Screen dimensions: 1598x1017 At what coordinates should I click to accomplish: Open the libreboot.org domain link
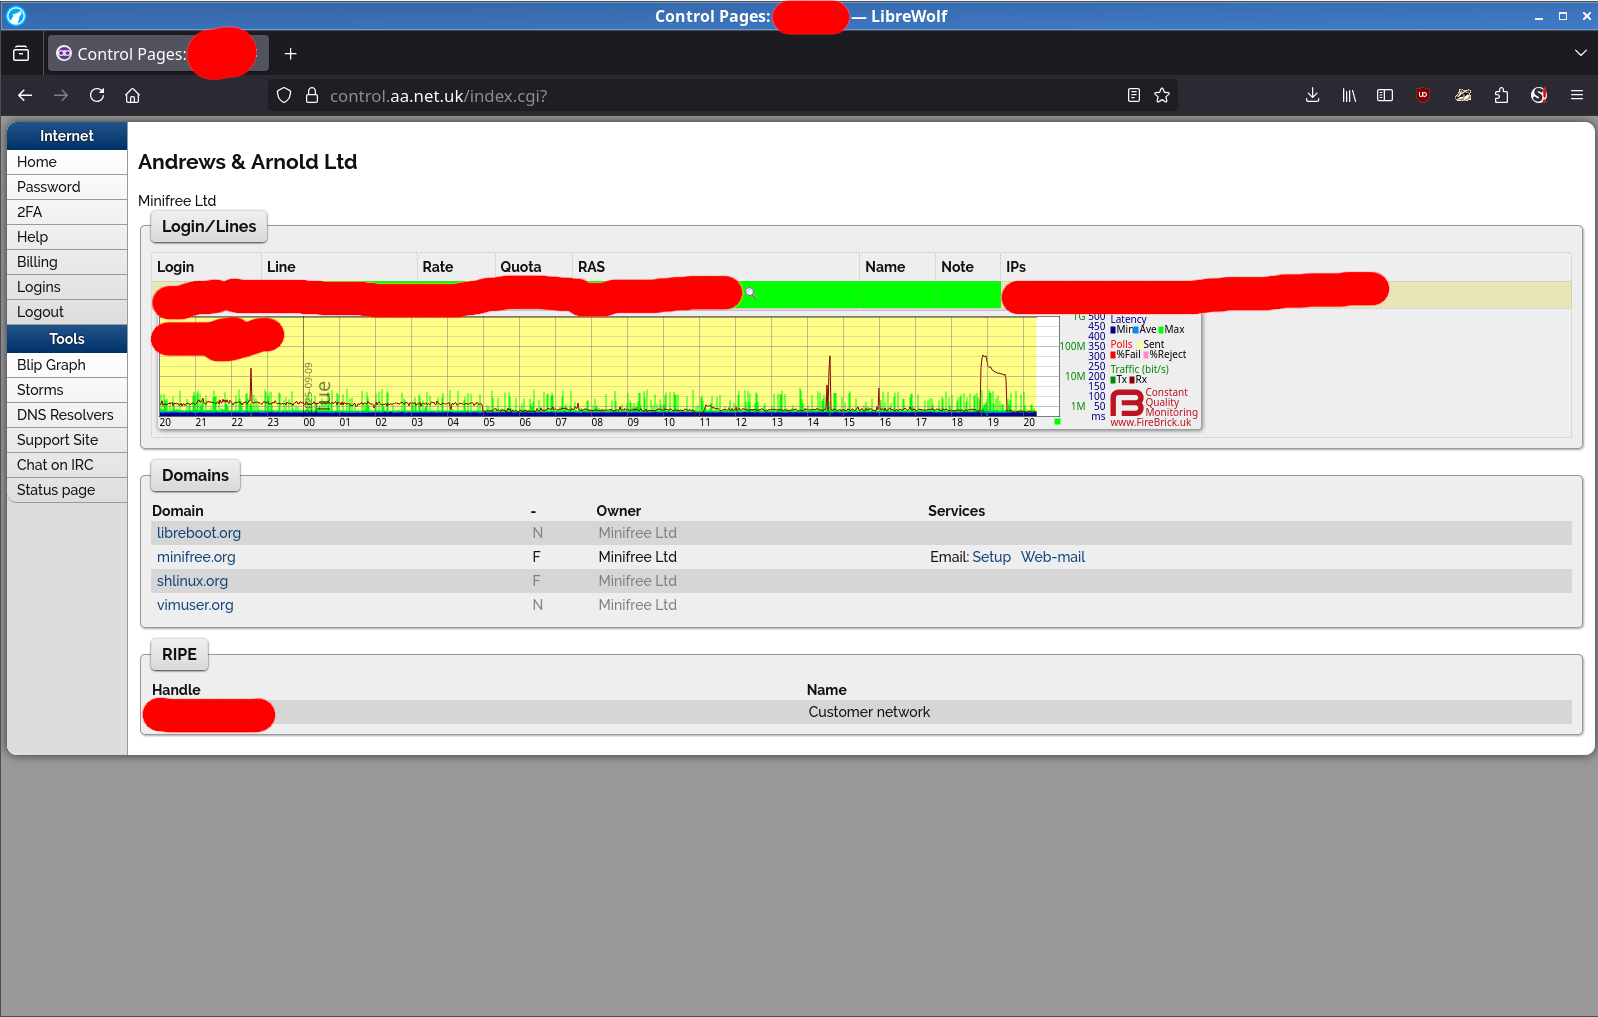coord(199,533)
